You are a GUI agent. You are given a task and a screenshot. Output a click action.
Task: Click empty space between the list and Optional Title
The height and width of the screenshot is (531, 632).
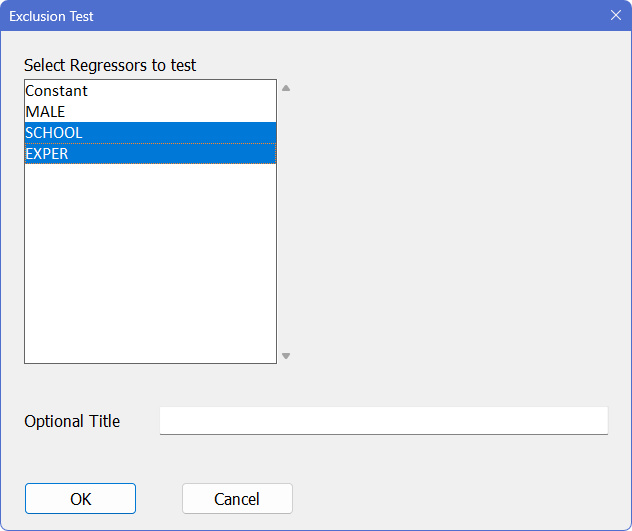click(x=150, y=385)
